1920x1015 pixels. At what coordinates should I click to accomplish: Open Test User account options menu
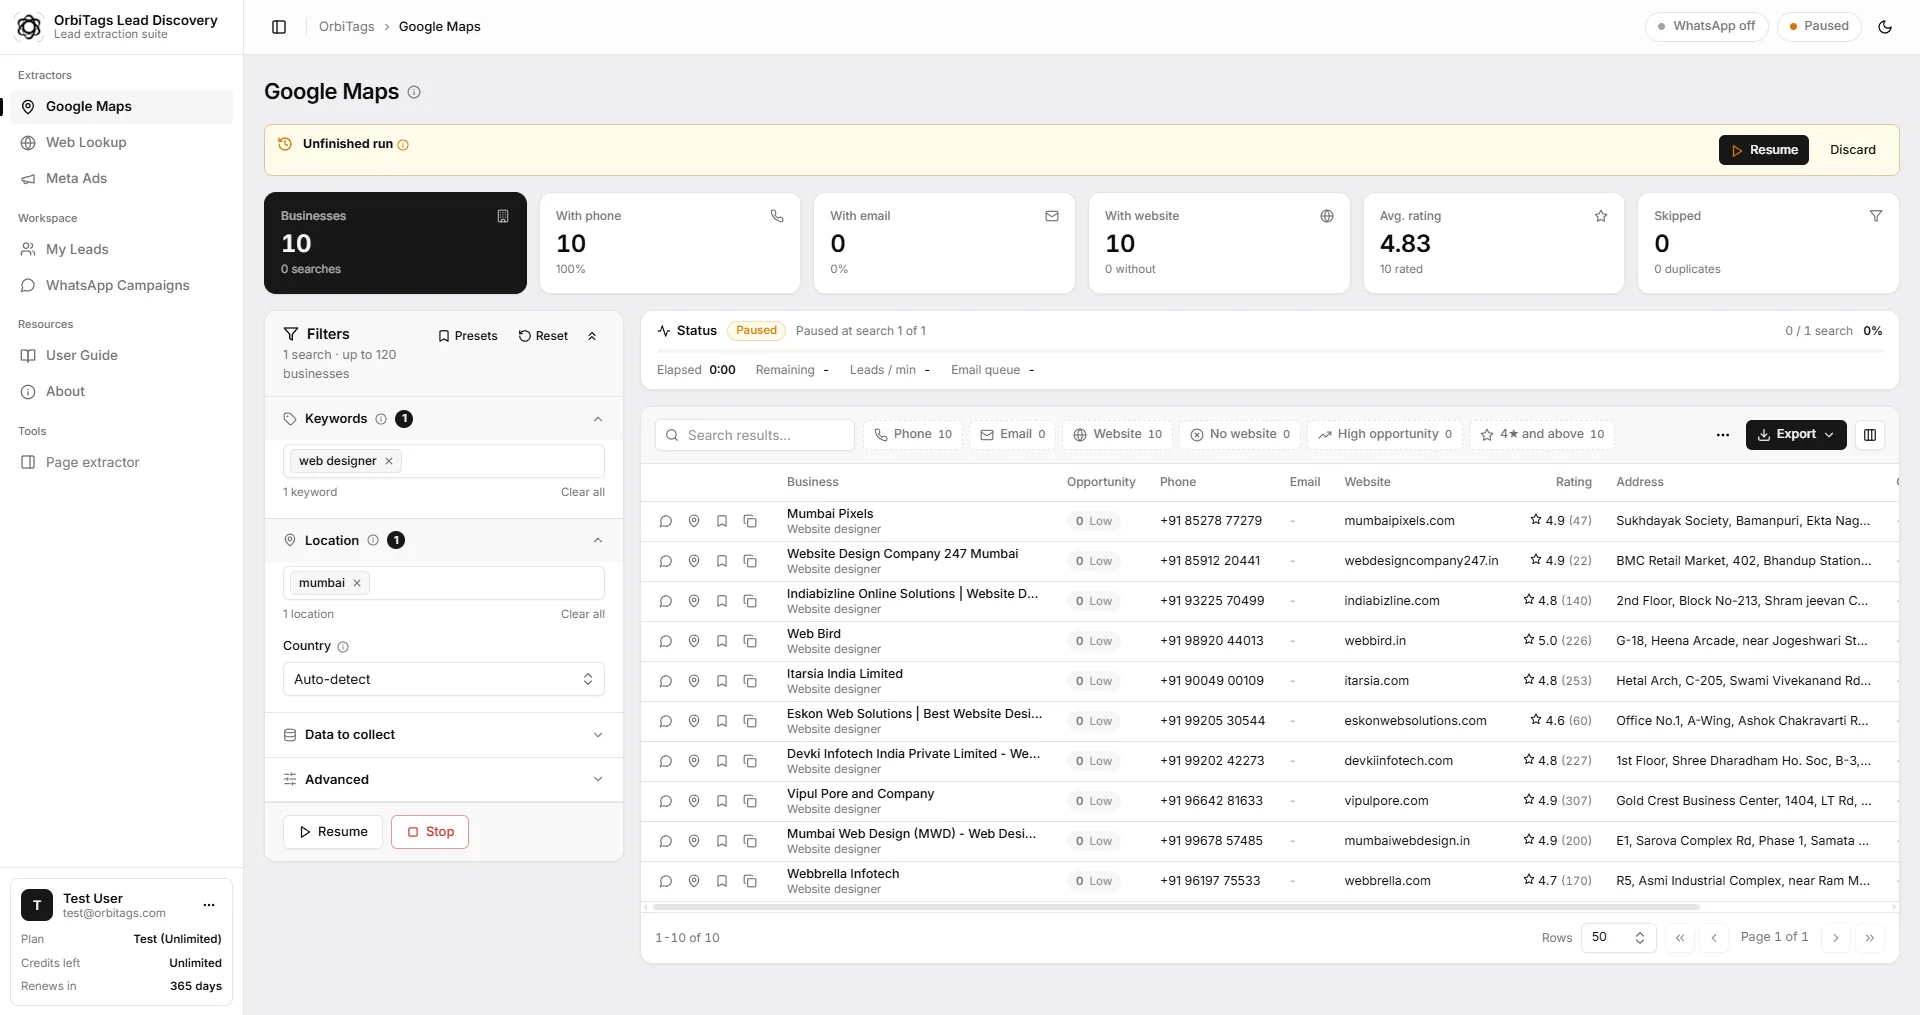tap(209, 905)
